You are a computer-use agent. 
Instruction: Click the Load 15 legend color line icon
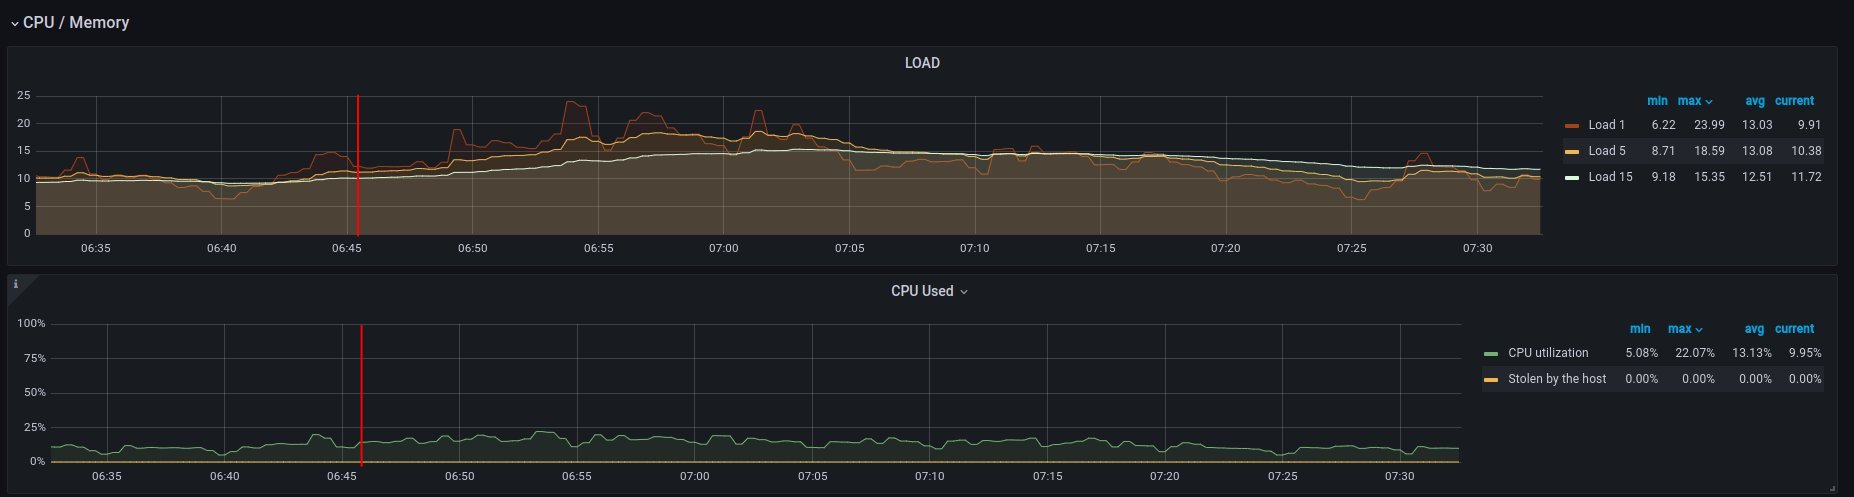(x=1572, y=178)
